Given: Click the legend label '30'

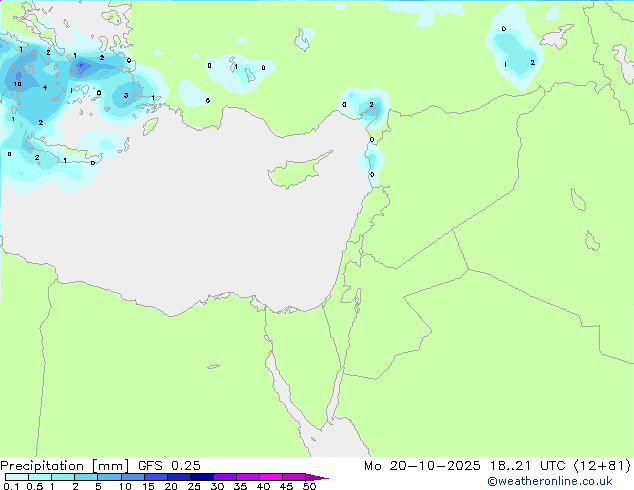Looking at the screenshot, I should tap(217, 486).
